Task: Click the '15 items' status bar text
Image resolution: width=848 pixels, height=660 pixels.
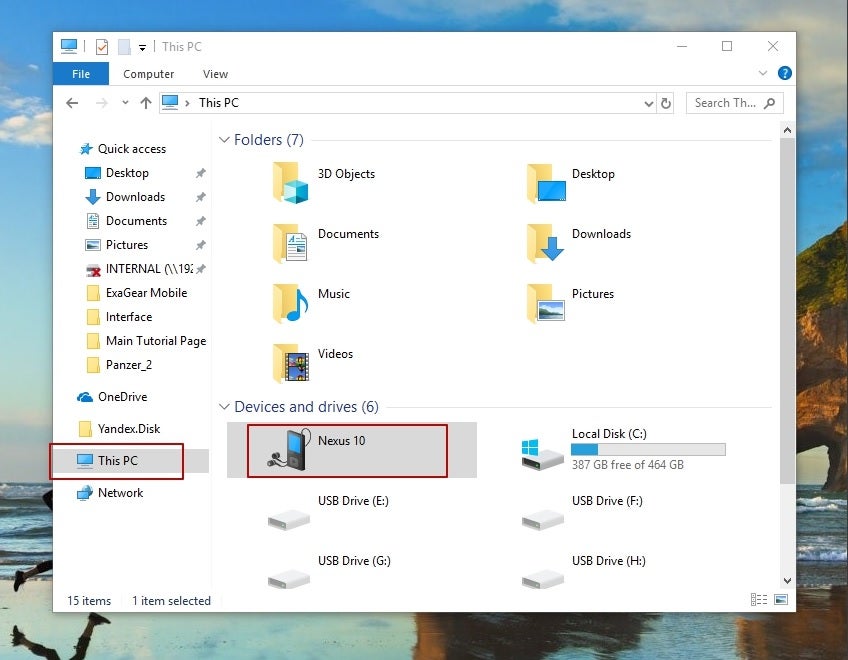Action: tap(89, 600)
